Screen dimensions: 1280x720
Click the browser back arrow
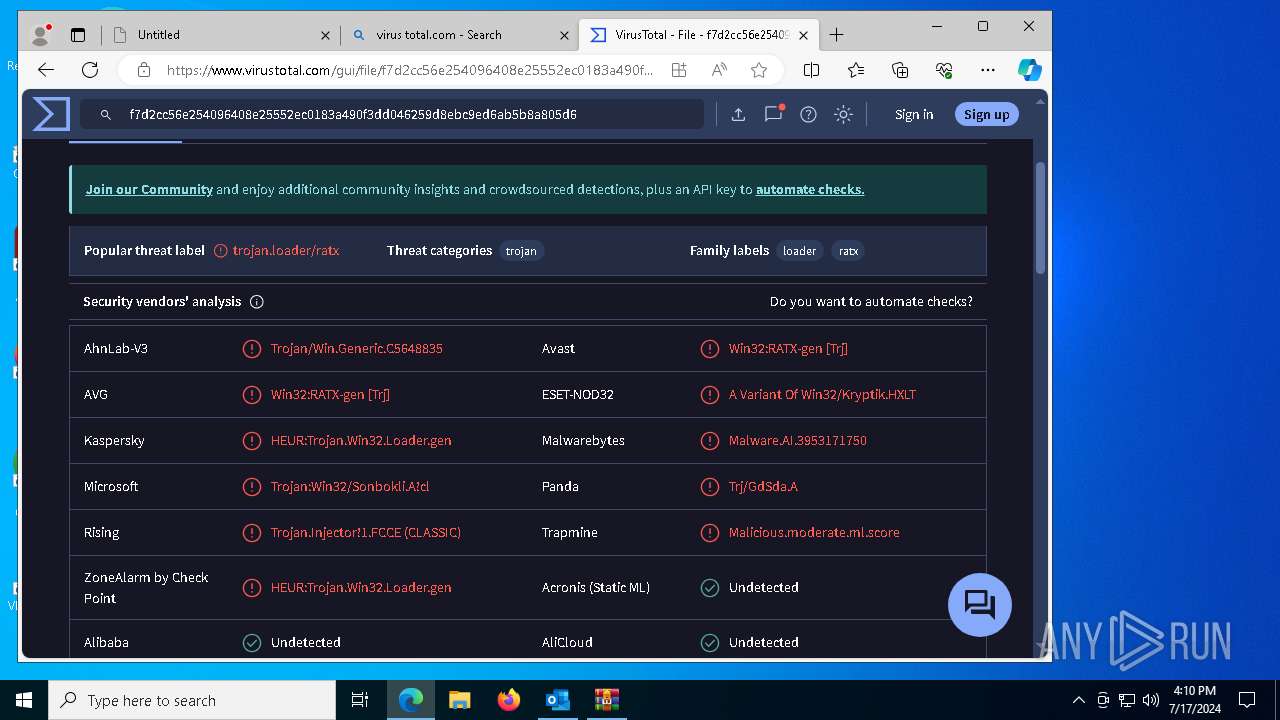pos(45,70)
